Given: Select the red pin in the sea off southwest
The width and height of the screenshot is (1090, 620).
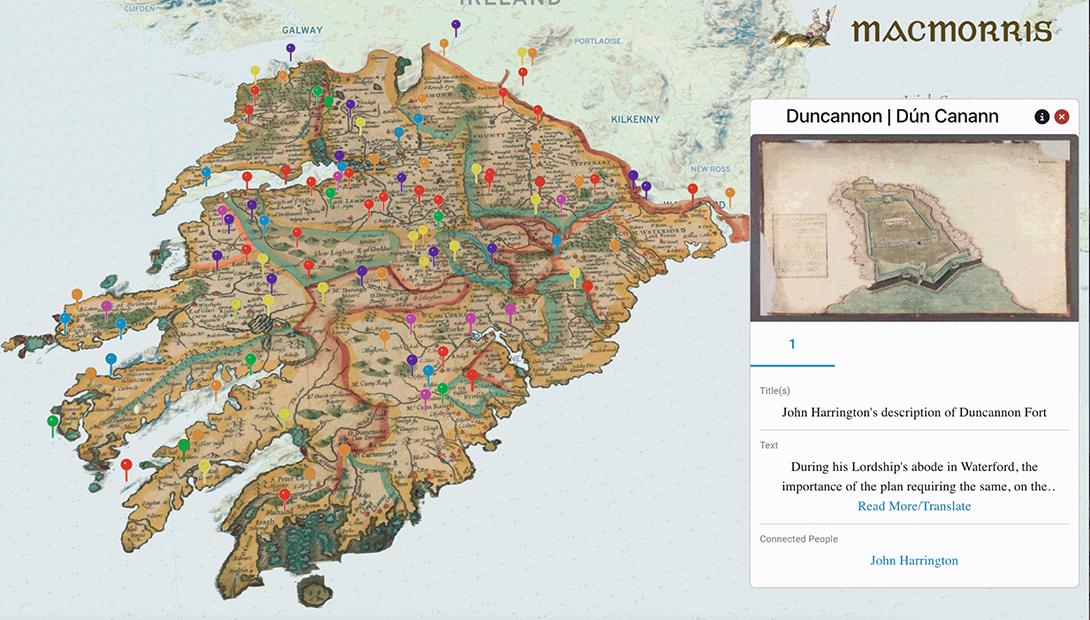Looking at the screenshot, I should point(126,466).
